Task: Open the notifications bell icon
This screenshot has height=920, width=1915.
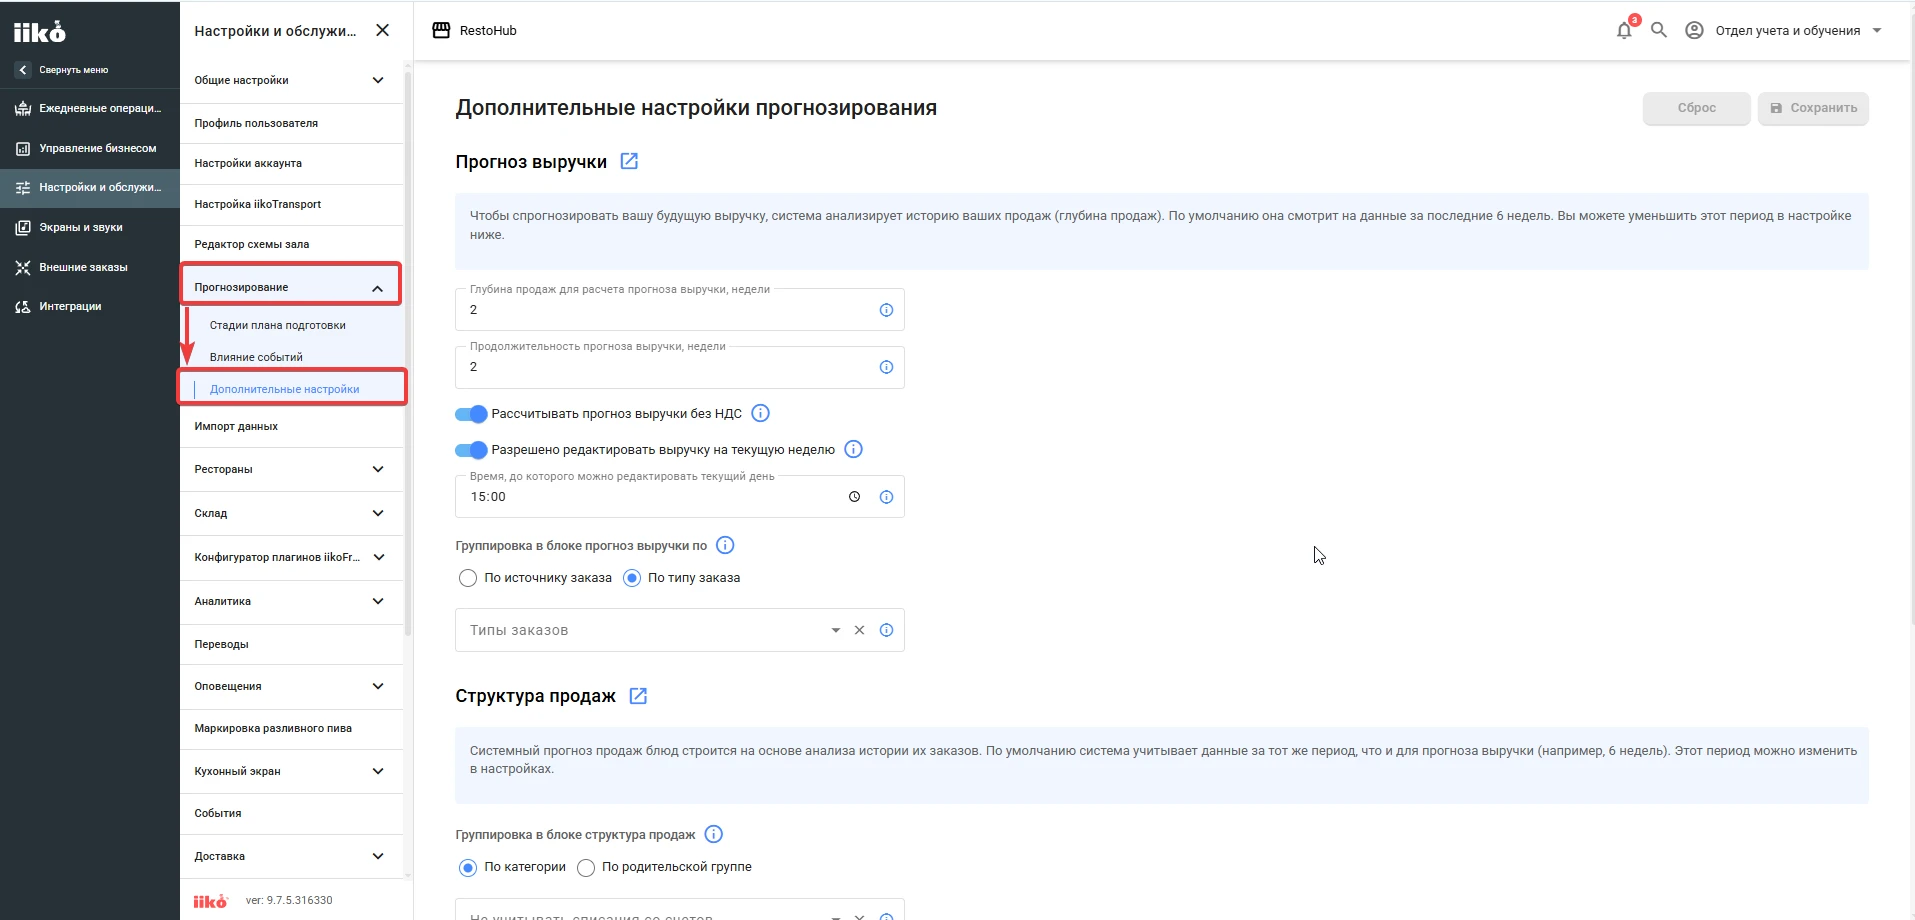Action: pyautogui.click(x=1624, y=30)
